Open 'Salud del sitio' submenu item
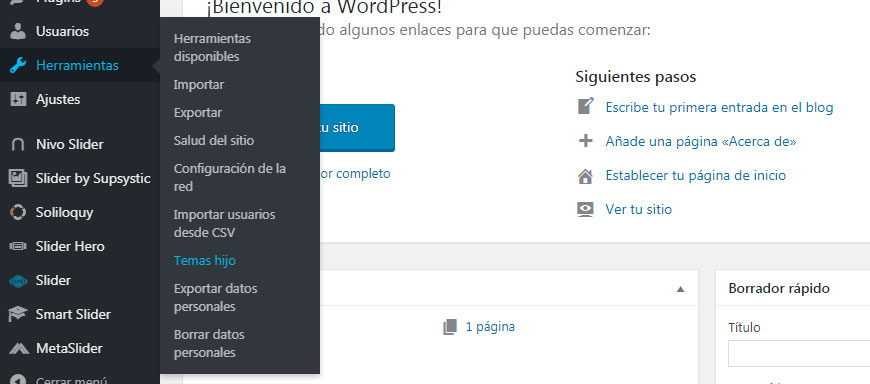Image resolution: width=870 pixels, height=384 pixels. coord(214,141)
